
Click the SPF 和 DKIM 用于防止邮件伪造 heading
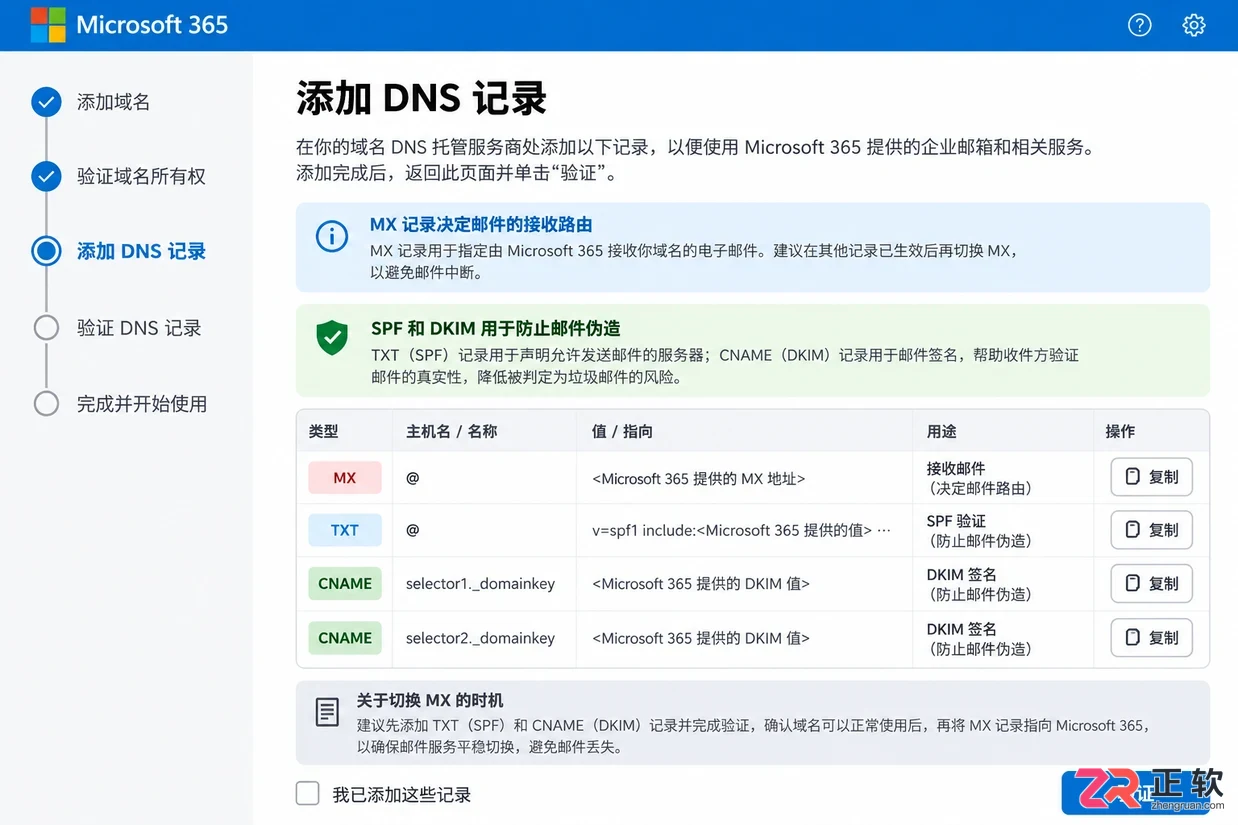coord(495,328)
